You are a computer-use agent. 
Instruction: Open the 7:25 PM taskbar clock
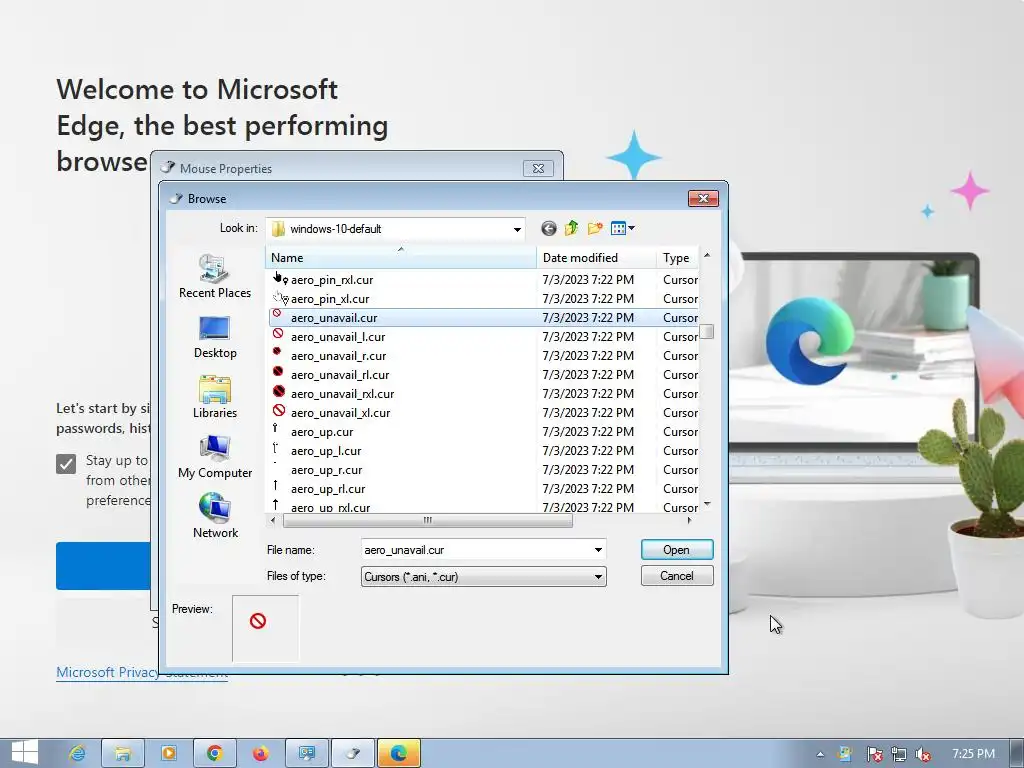pyautogui.click(x=973, y=754)
